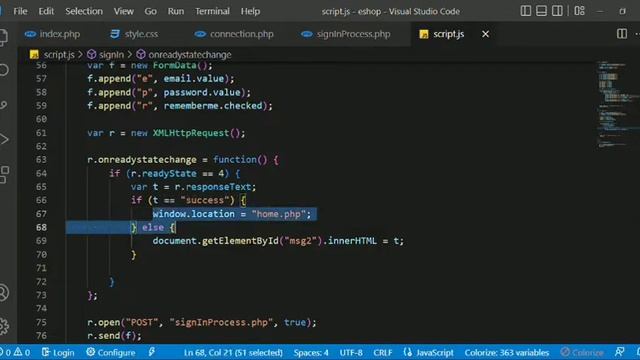640x360 pixels.
Task: Click the XMLHttpRequest text on line 61
Action: [191, 133]
